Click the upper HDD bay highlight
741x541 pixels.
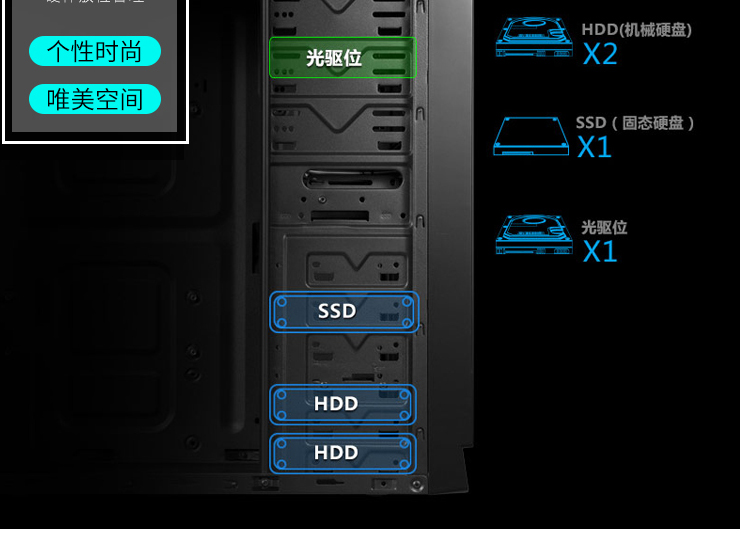coord(343,404)
